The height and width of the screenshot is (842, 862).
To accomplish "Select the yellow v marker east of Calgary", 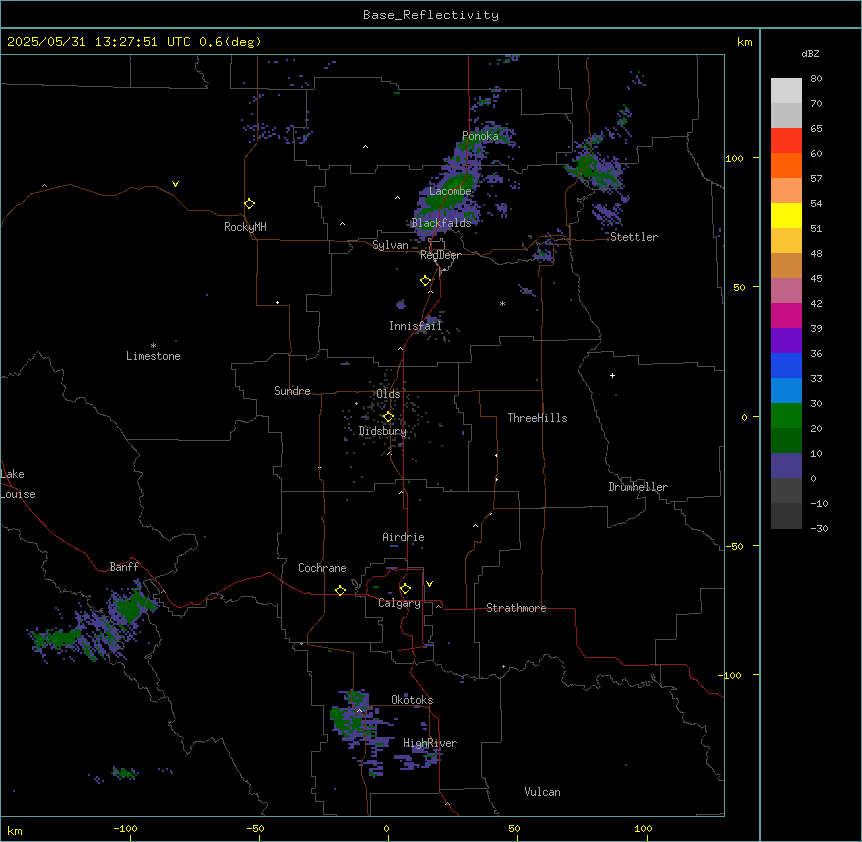I will (429, 584).
